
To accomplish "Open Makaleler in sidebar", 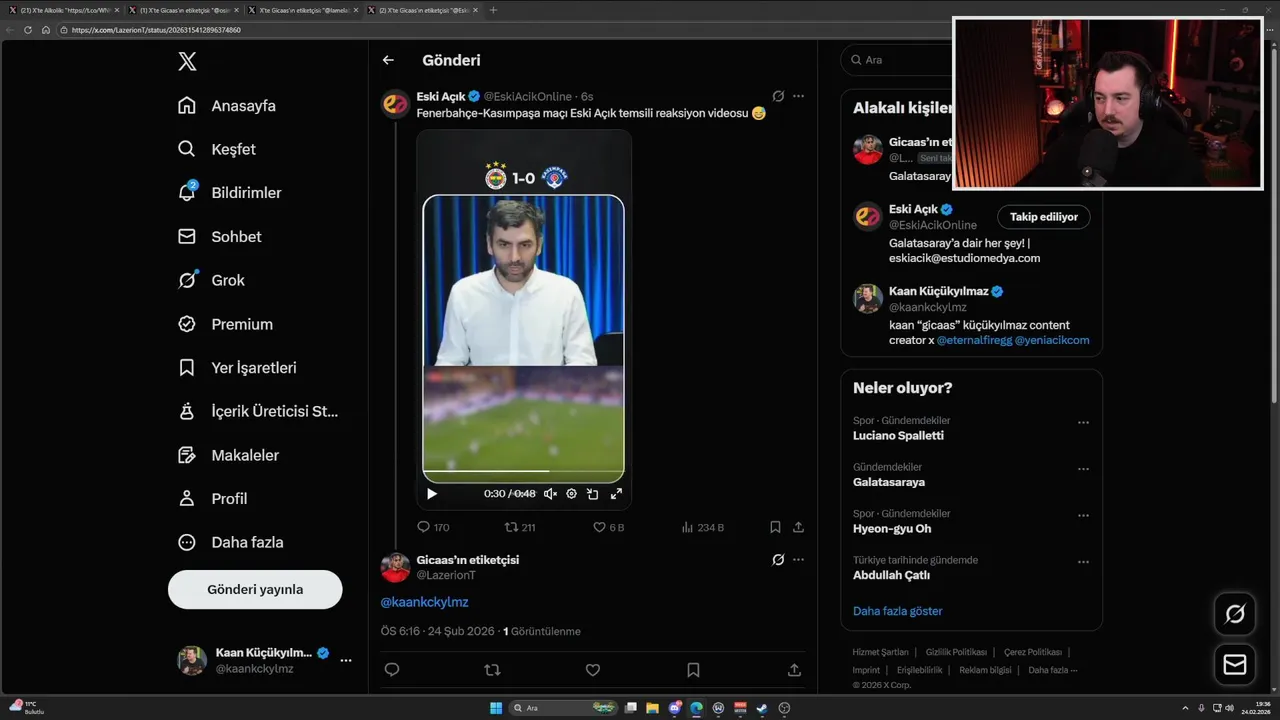I will click(x=230, y=455).
